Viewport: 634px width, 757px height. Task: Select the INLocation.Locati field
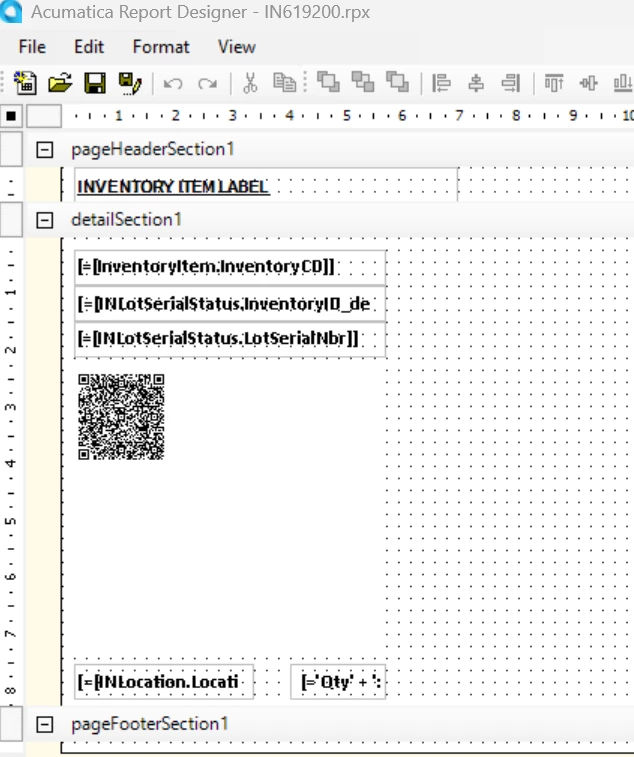(164, 682)
